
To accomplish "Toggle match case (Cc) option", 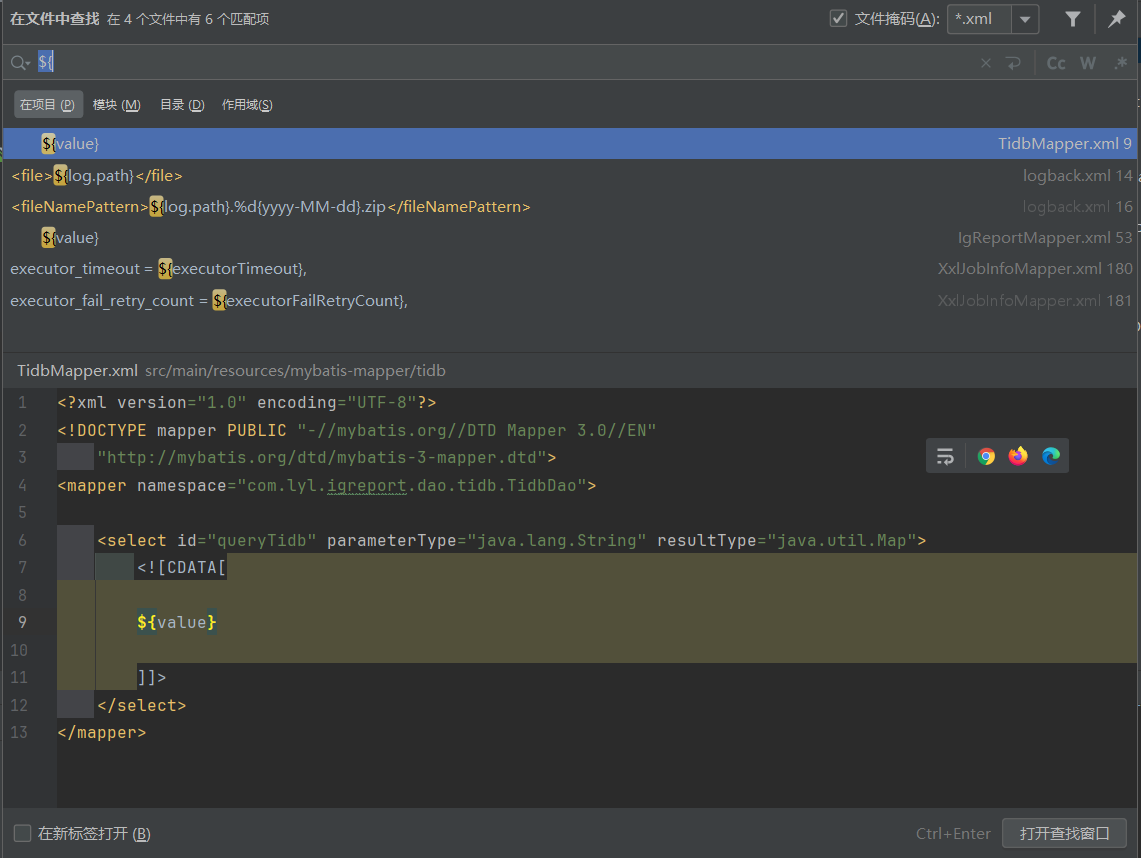I will (1056, 63).
